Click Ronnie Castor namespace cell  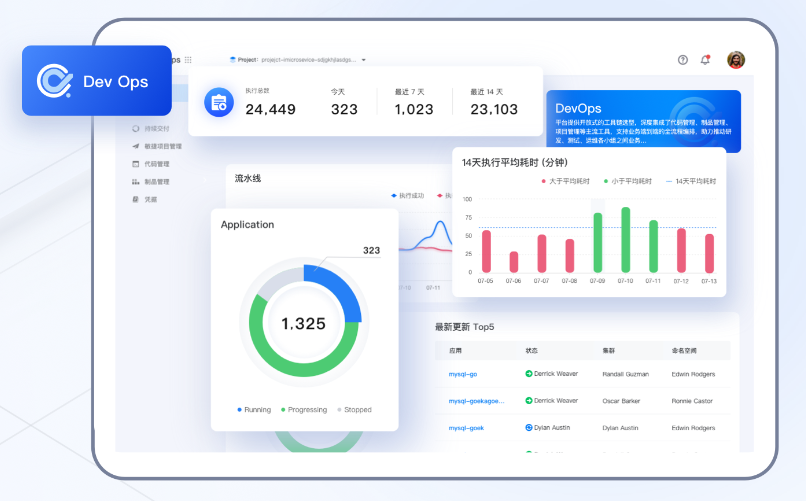point(692,401)
